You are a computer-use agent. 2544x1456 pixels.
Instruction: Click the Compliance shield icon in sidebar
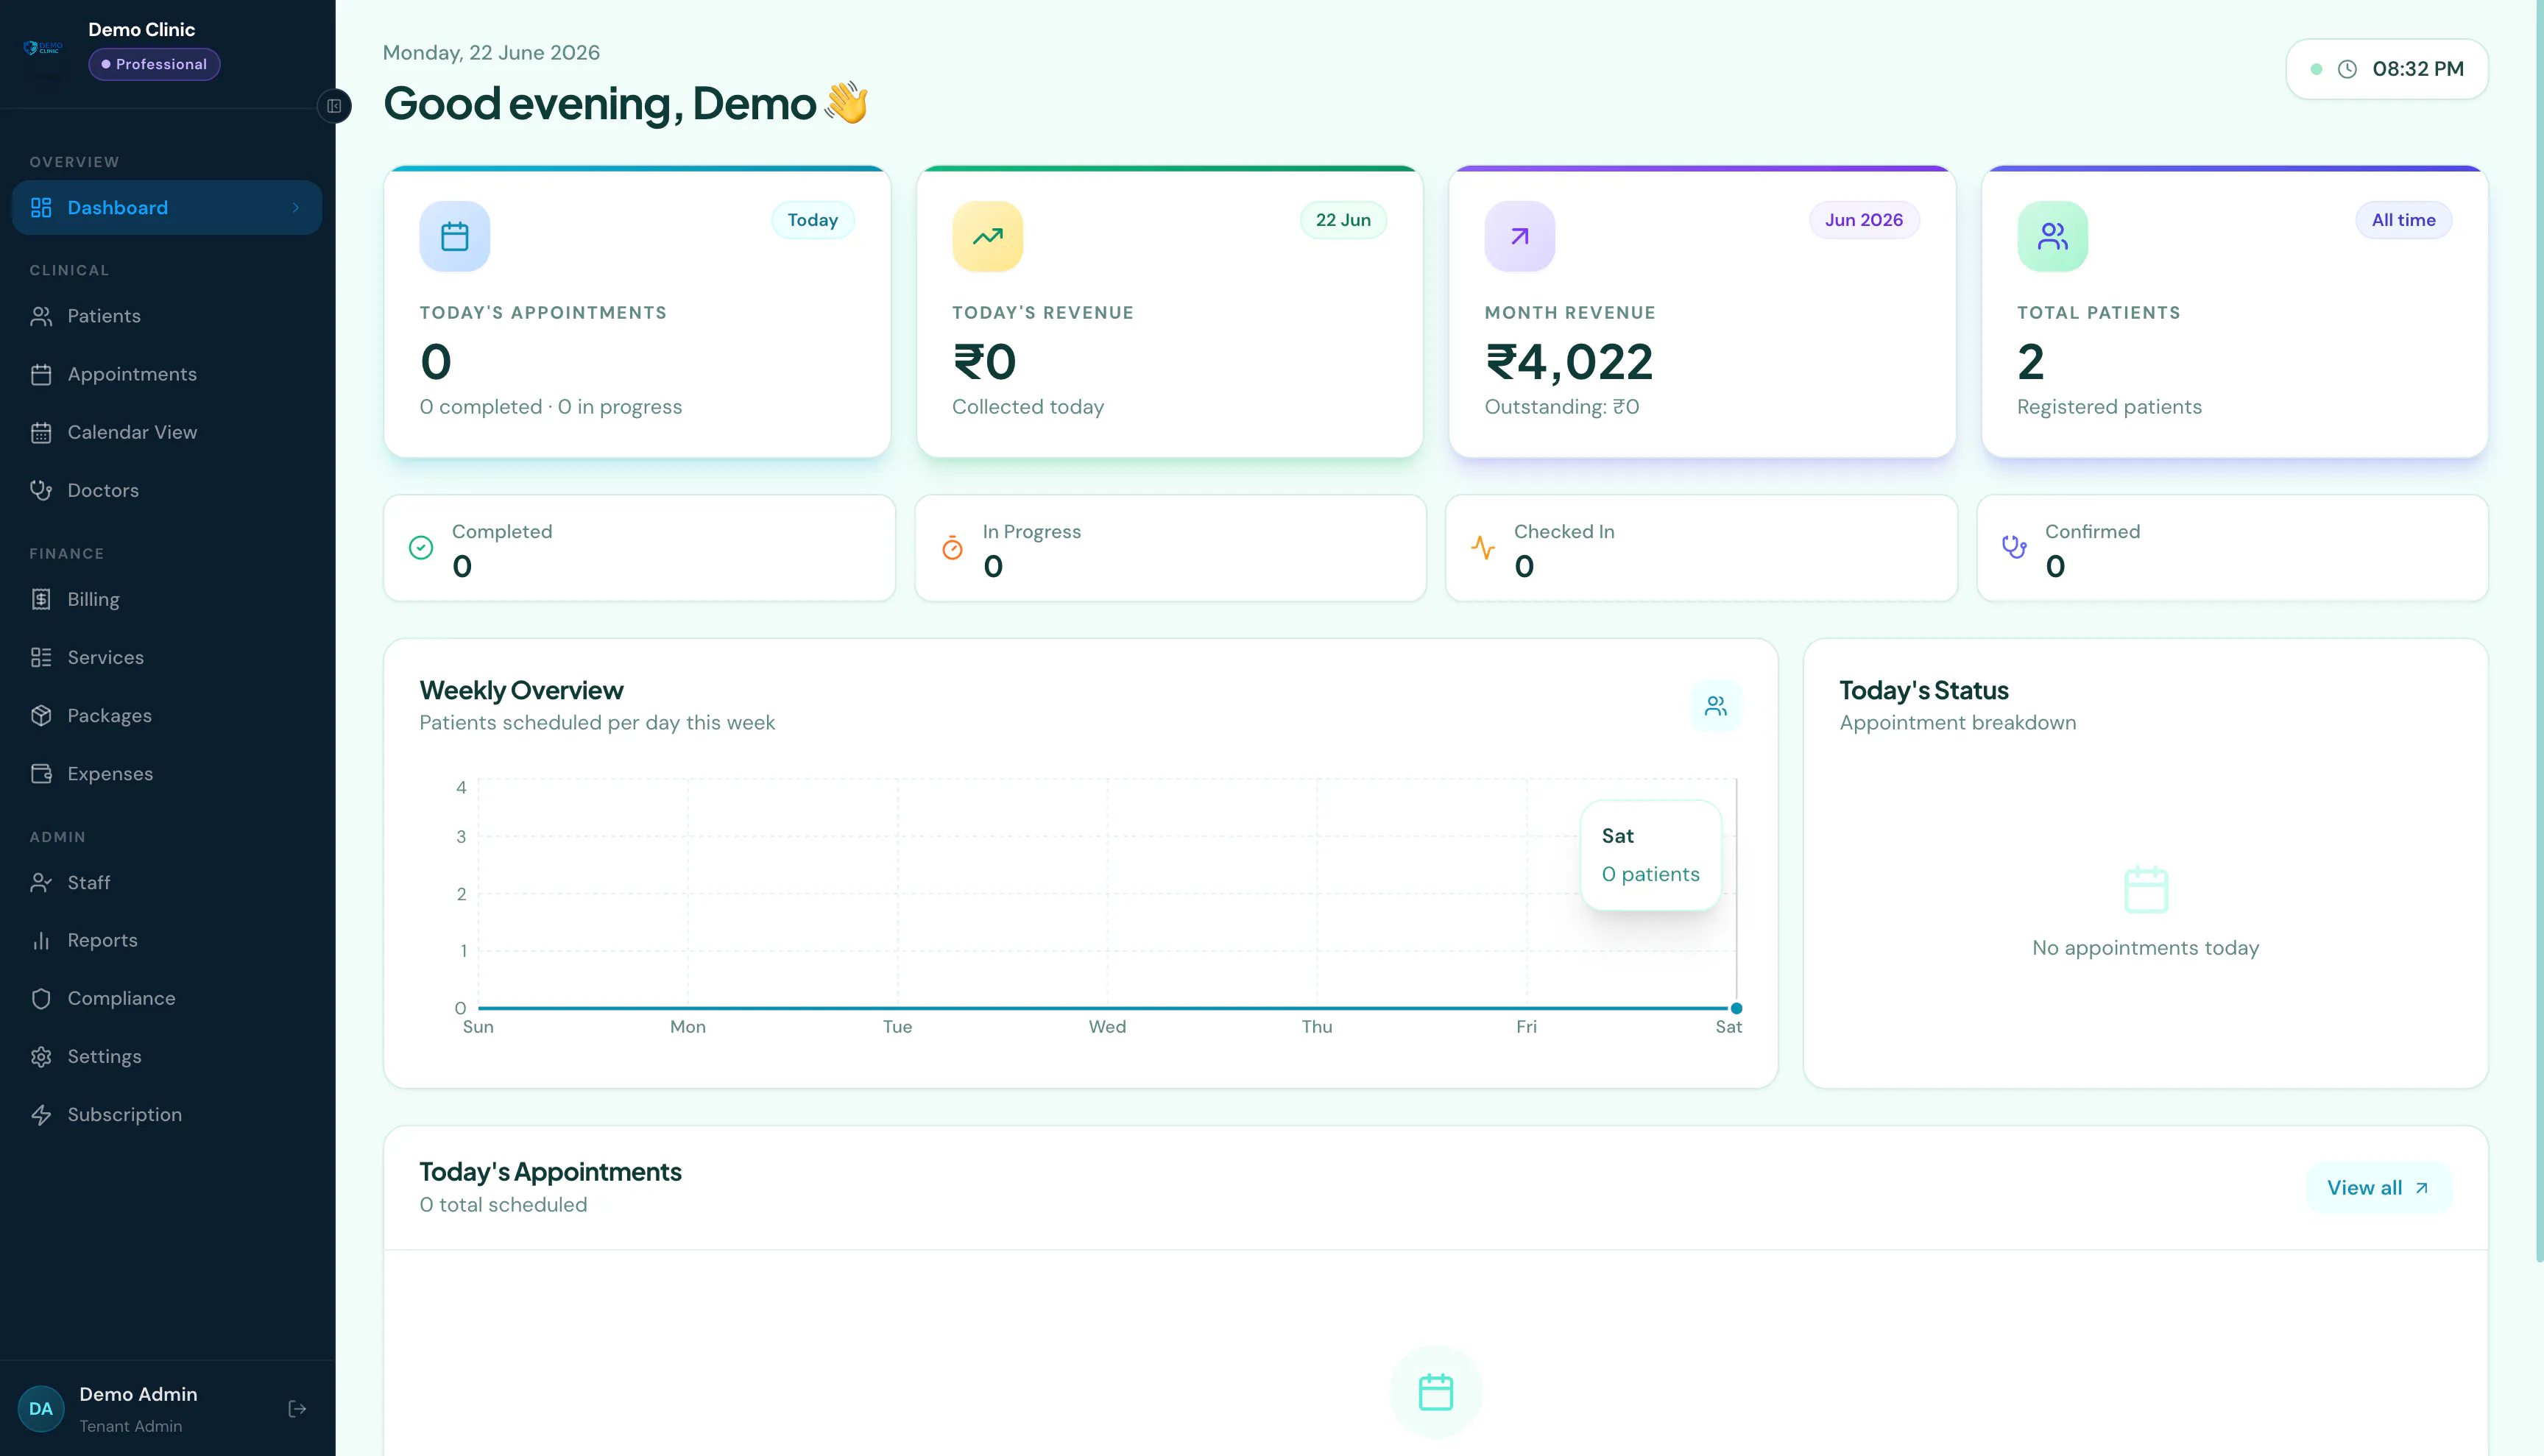41,998
